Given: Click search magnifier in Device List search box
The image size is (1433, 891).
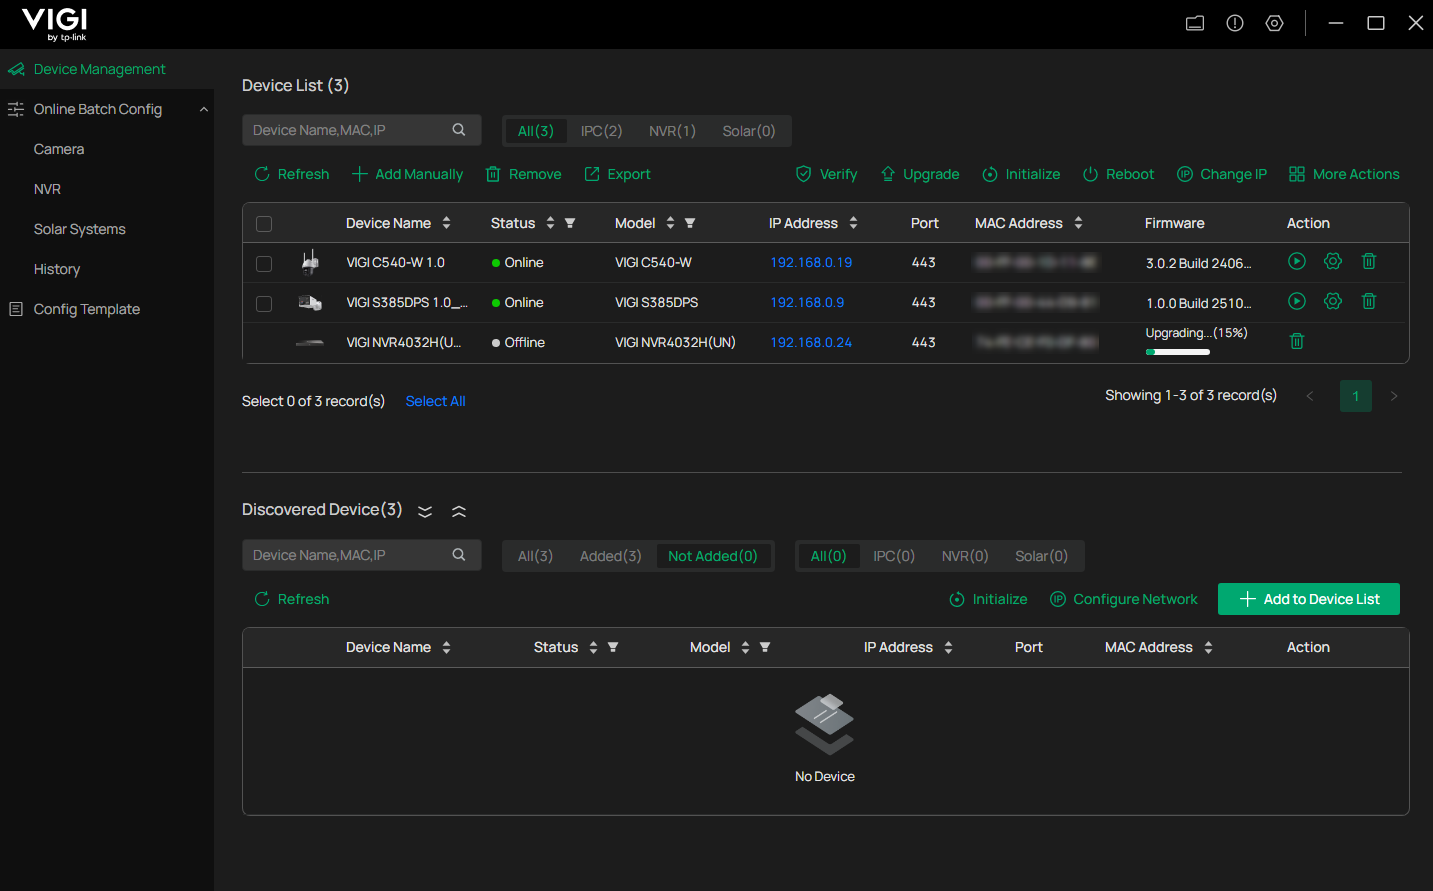Looking at the screenshot, I should click(x=459, y=130).
